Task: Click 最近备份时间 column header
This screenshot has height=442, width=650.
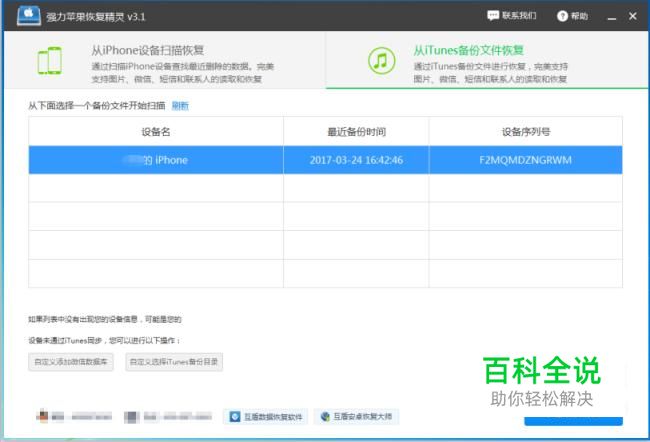Action: (x=357, y=132)
